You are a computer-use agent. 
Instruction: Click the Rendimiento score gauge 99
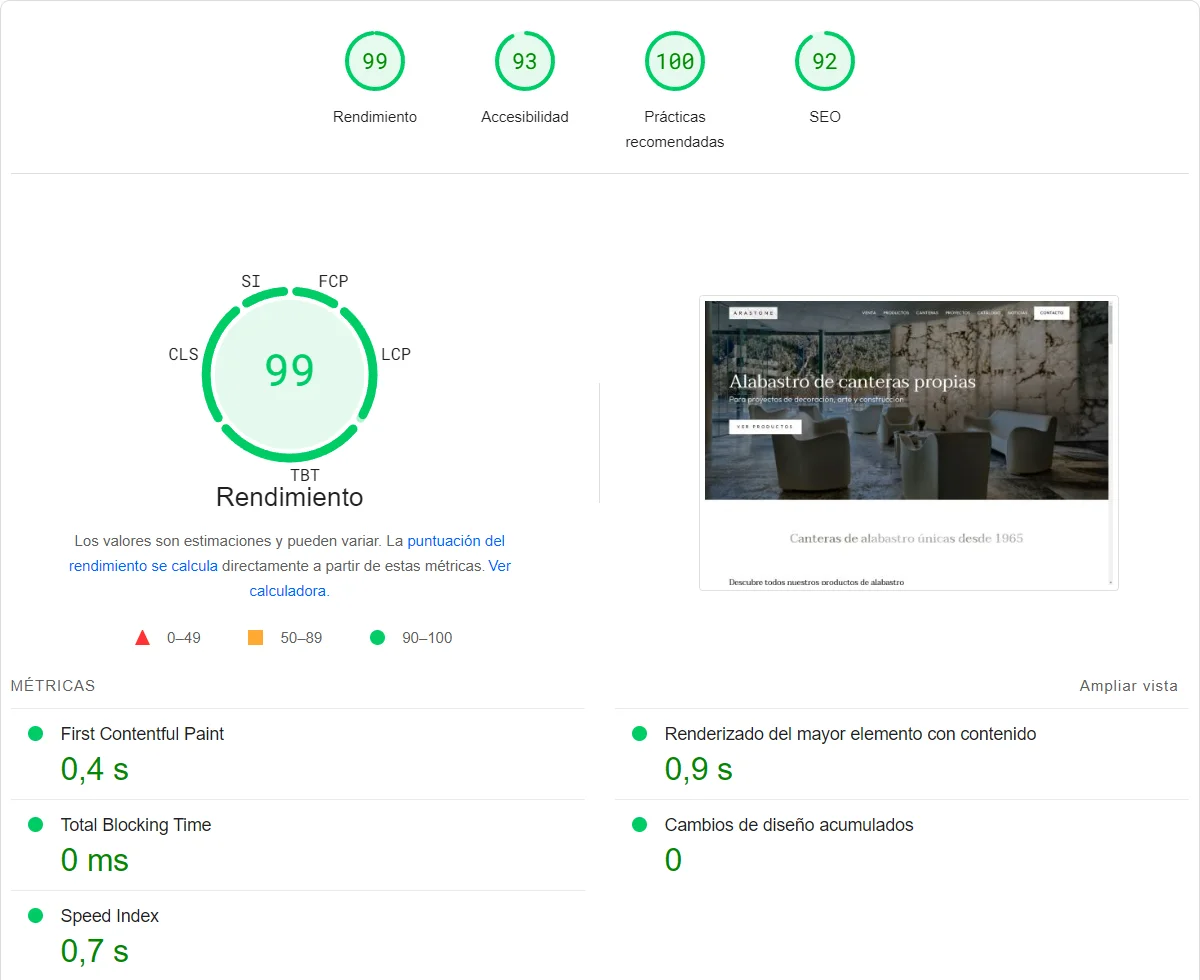coord(375,62)
